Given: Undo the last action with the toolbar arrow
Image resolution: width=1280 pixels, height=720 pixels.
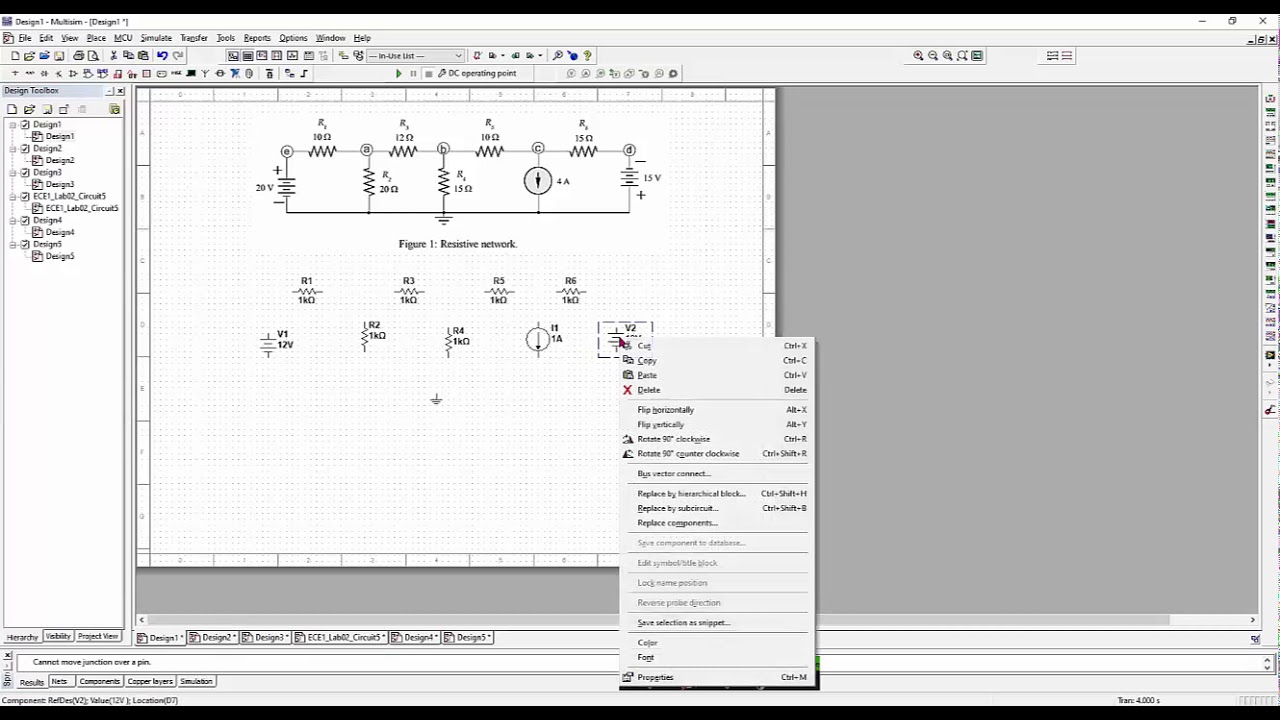Looking at the screenshot, I should tap(162, 56).
